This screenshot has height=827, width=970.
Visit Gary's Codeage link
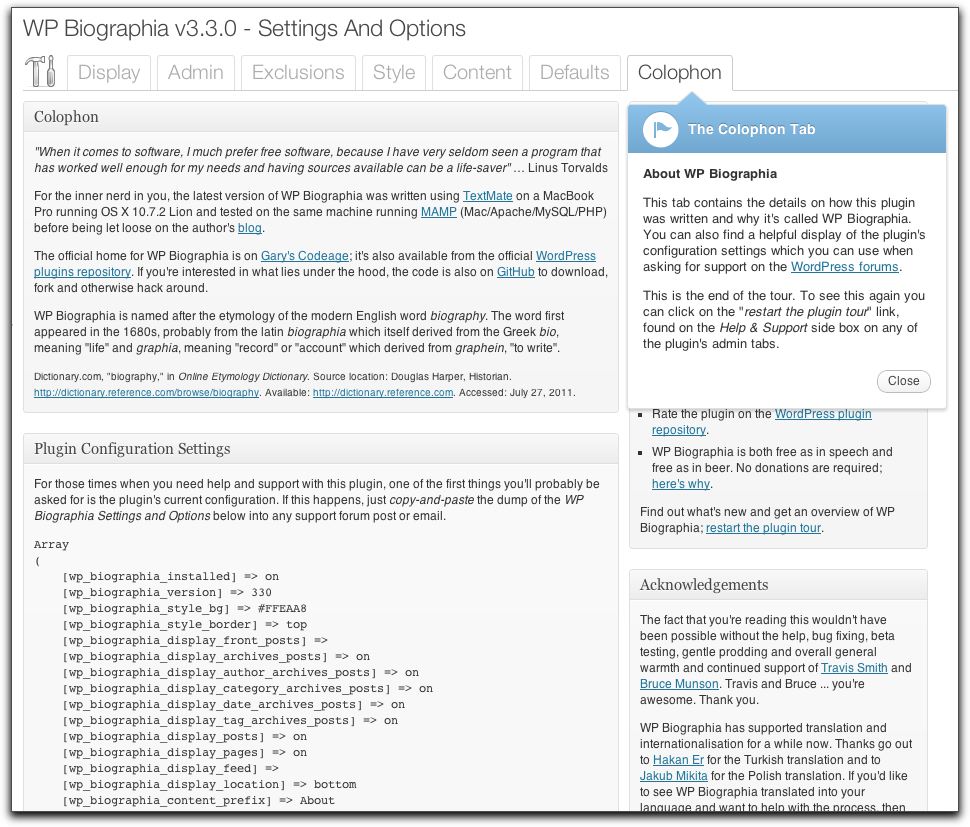(x=304, y=256)
